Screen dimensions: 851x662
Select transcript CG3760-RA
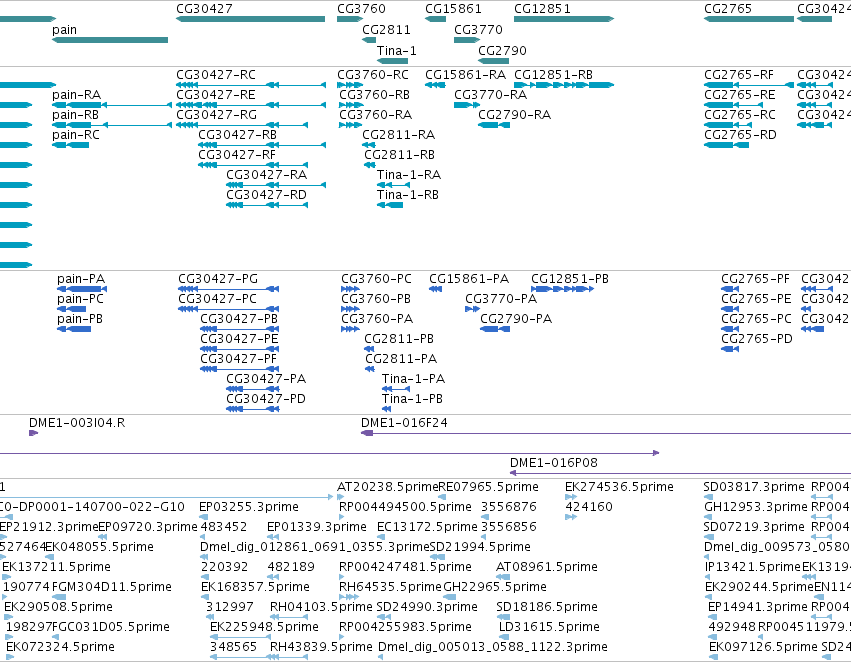tap(351, 125)
